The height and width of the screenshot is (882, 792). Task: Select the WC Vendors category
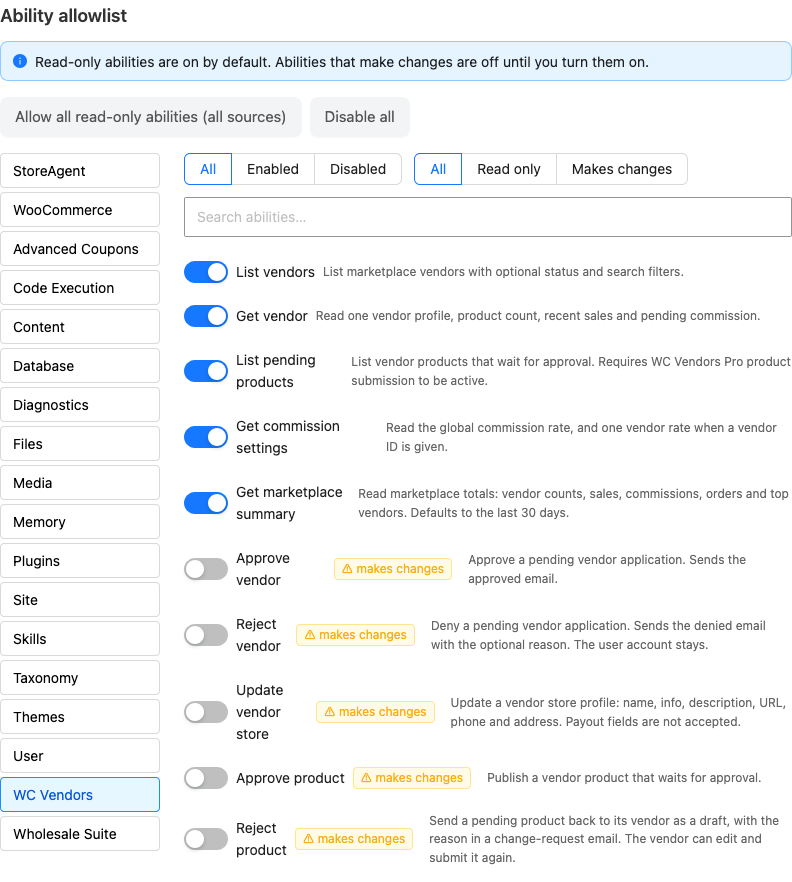point(80,795)
